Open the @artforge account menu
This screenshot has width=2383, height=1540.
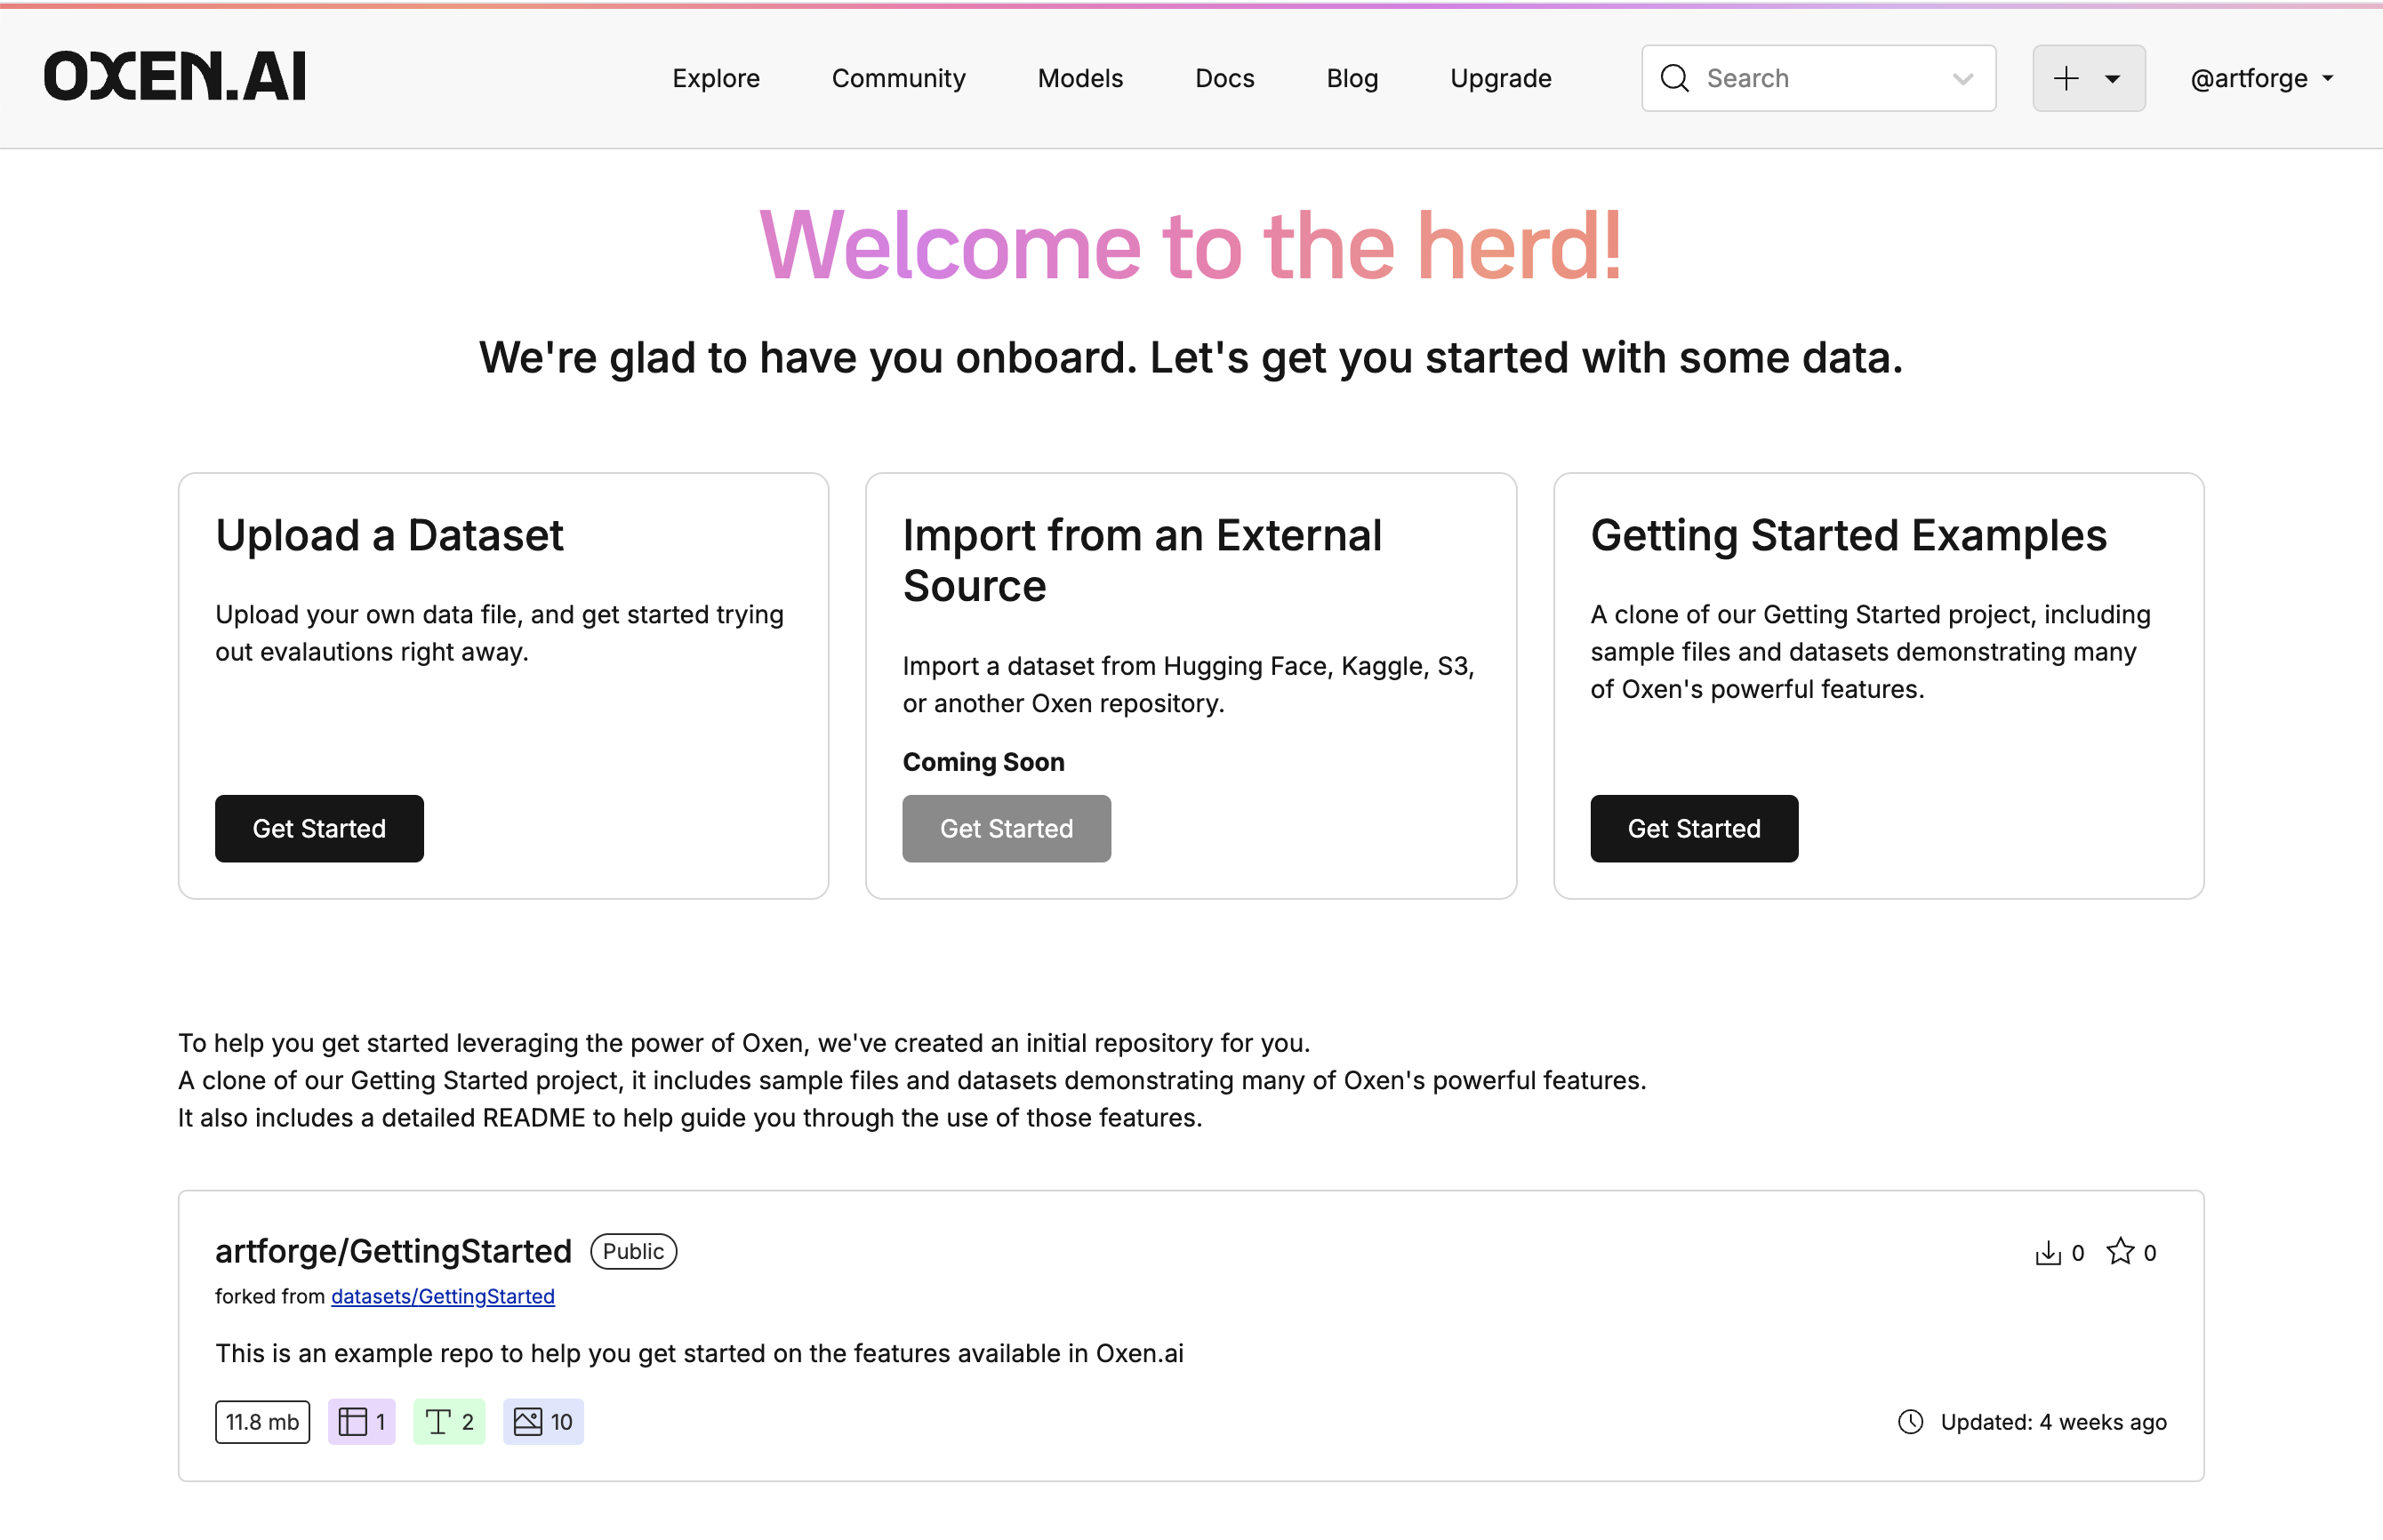[2261, 78]
